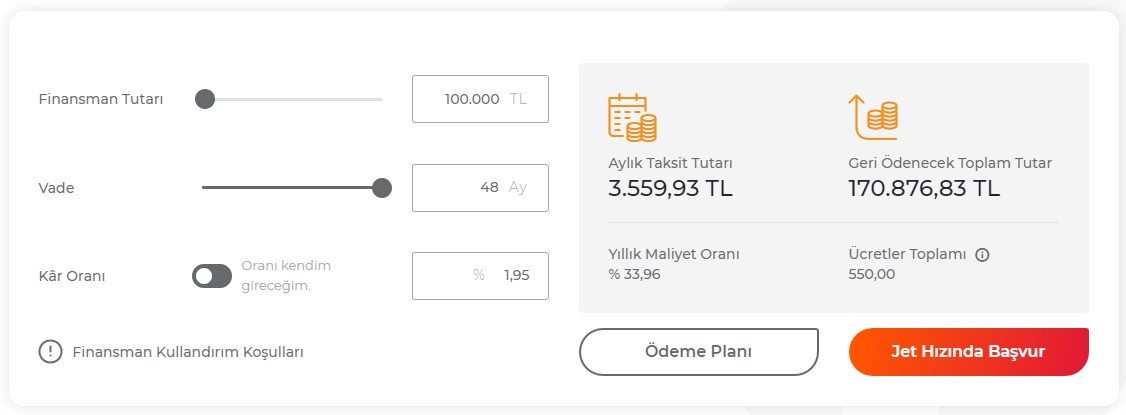
Task: Open the Ücretler Toplamı info icon
Action: (982, 255)
